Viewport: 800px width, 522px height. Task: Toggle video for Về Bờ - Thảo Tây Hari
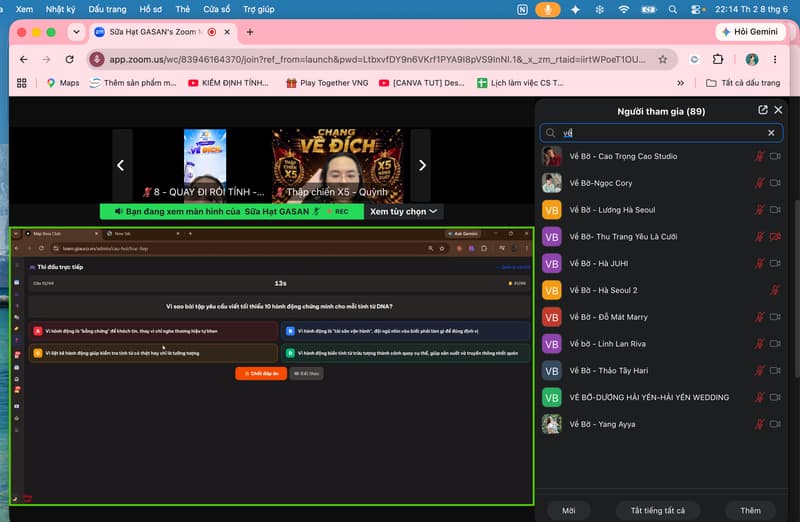click(775, 370)
